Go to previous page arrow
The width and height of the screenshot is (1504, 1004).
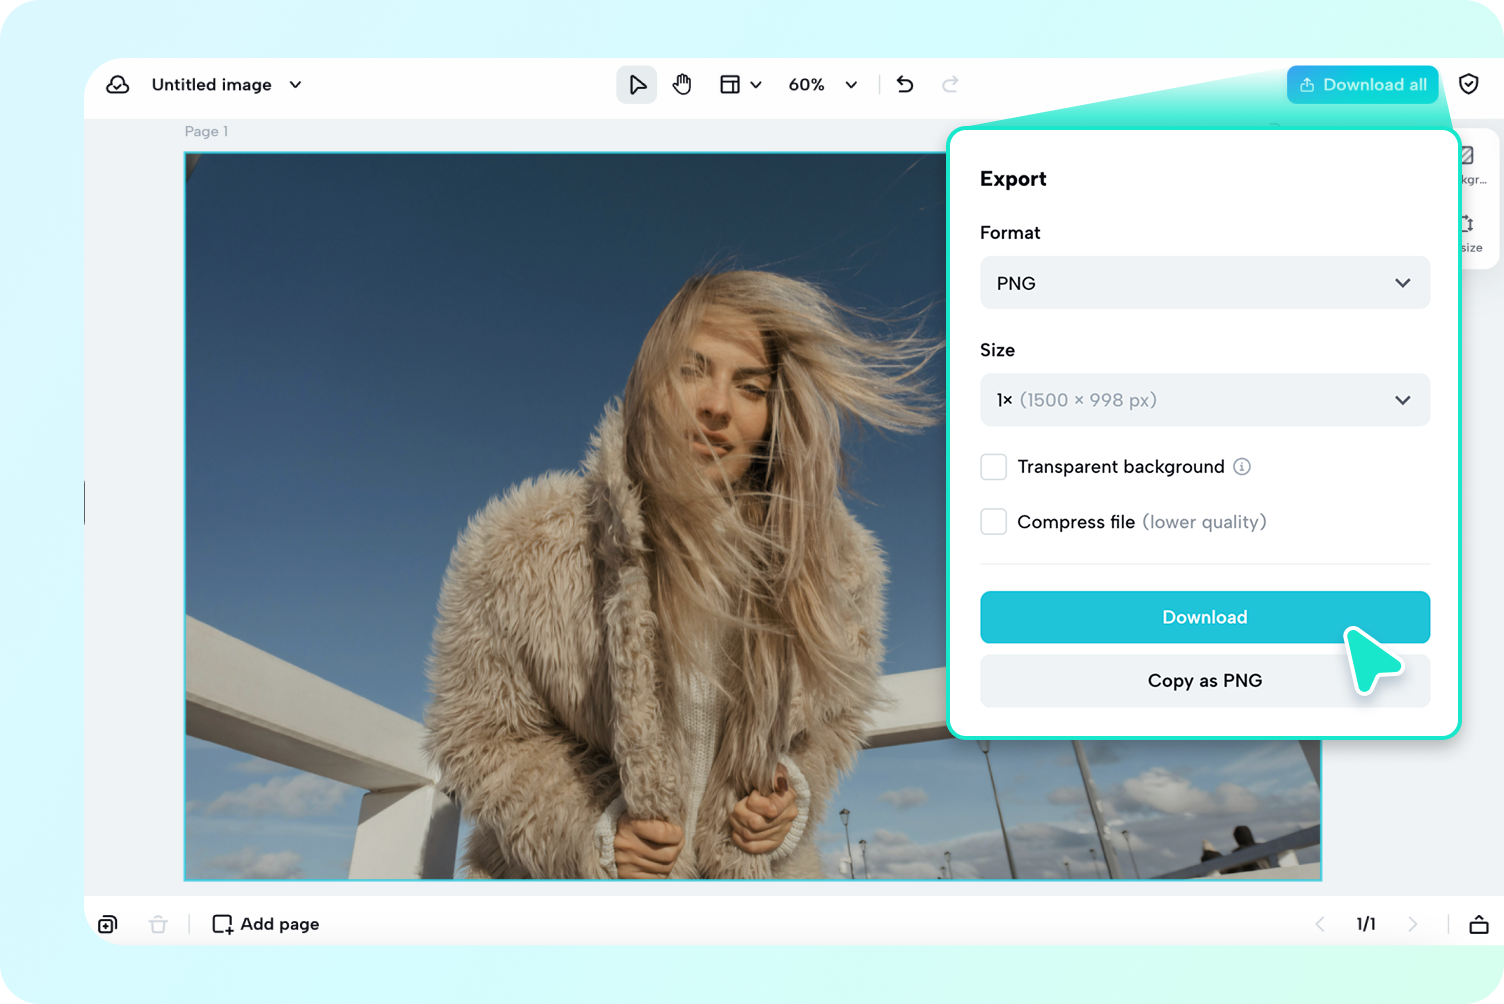click(1320, 924)
